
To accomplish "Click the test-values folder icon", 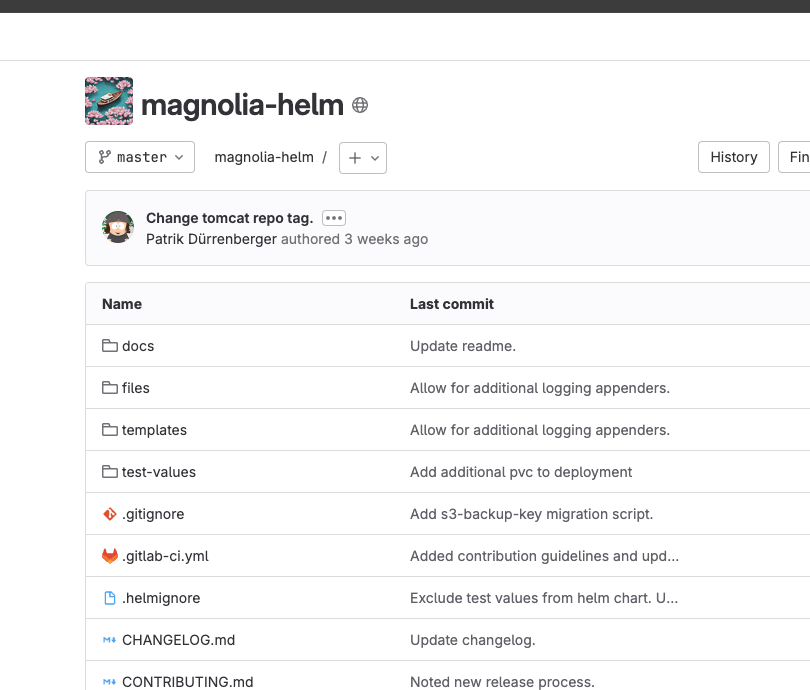I will tap(110, 472).
